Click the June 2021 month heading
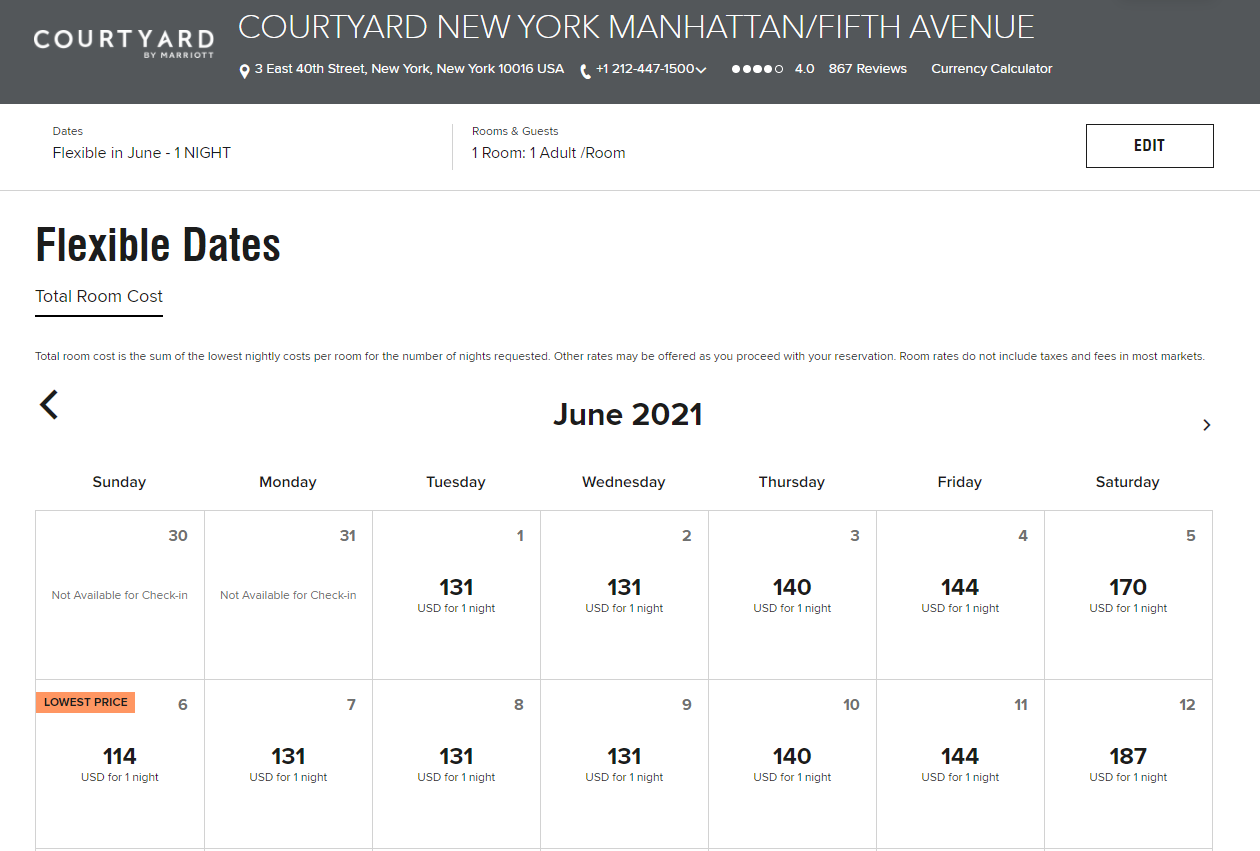 click(x=628, y=415)
